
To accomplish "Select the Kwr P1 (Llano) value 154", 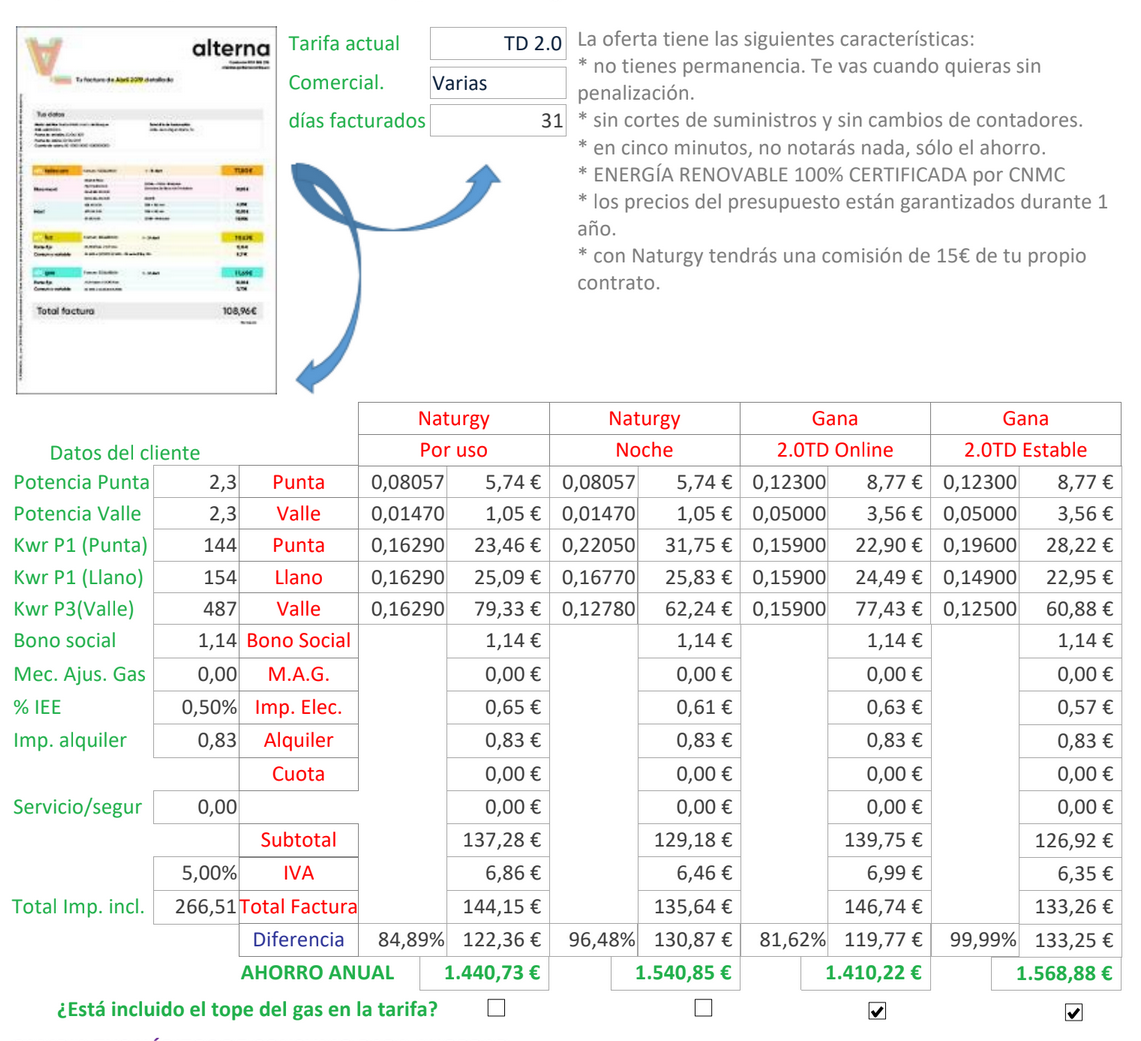I will 196,578.
